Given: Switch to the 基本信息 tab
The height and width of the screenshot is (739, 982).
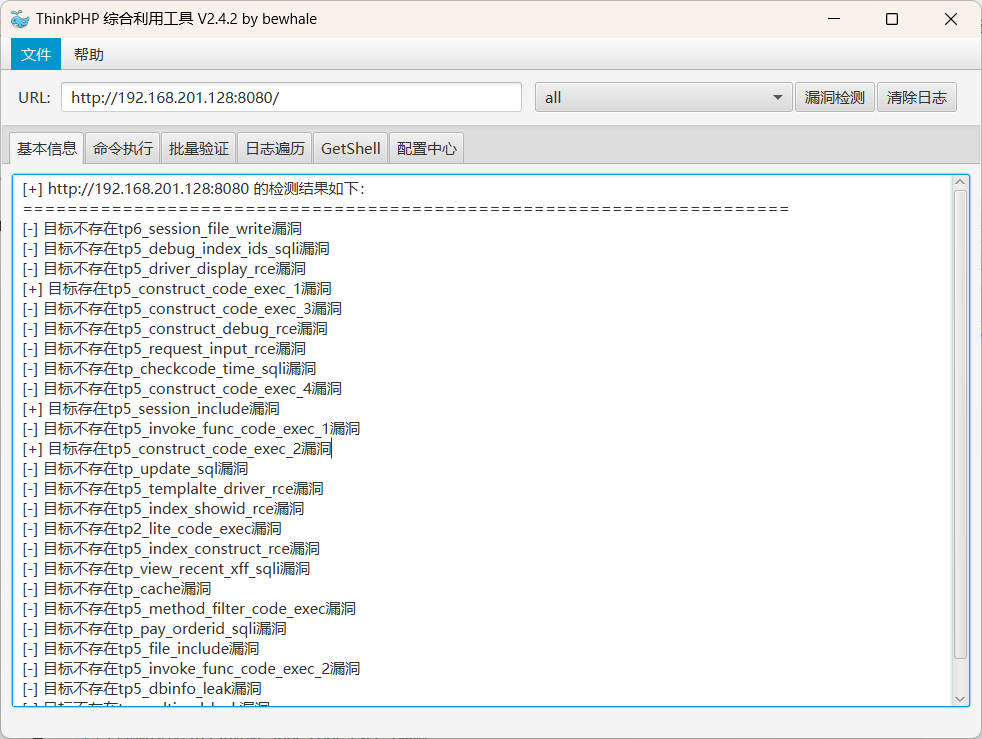Looking at the screenshot, I should (47, 148).
